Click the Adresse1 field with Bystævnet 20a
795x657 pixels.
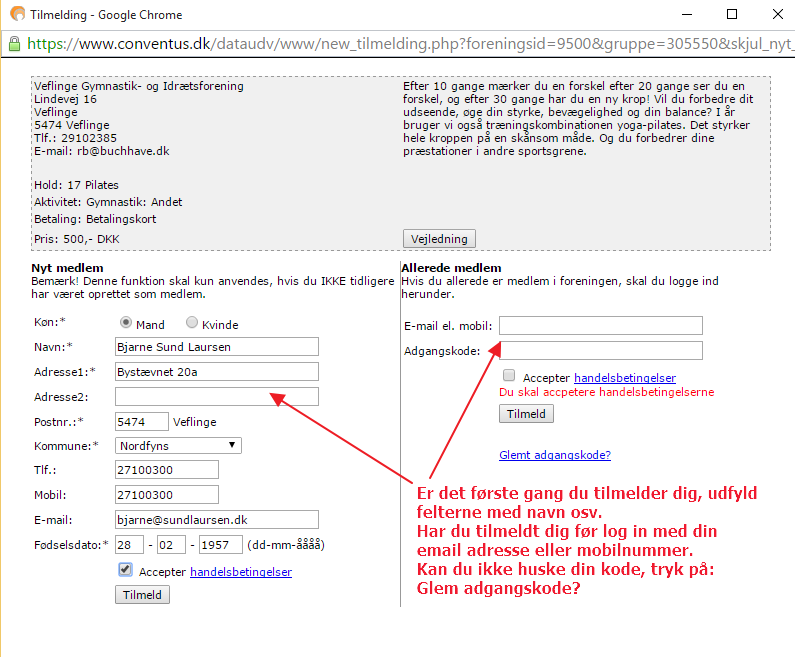click(x=217, y=372)
